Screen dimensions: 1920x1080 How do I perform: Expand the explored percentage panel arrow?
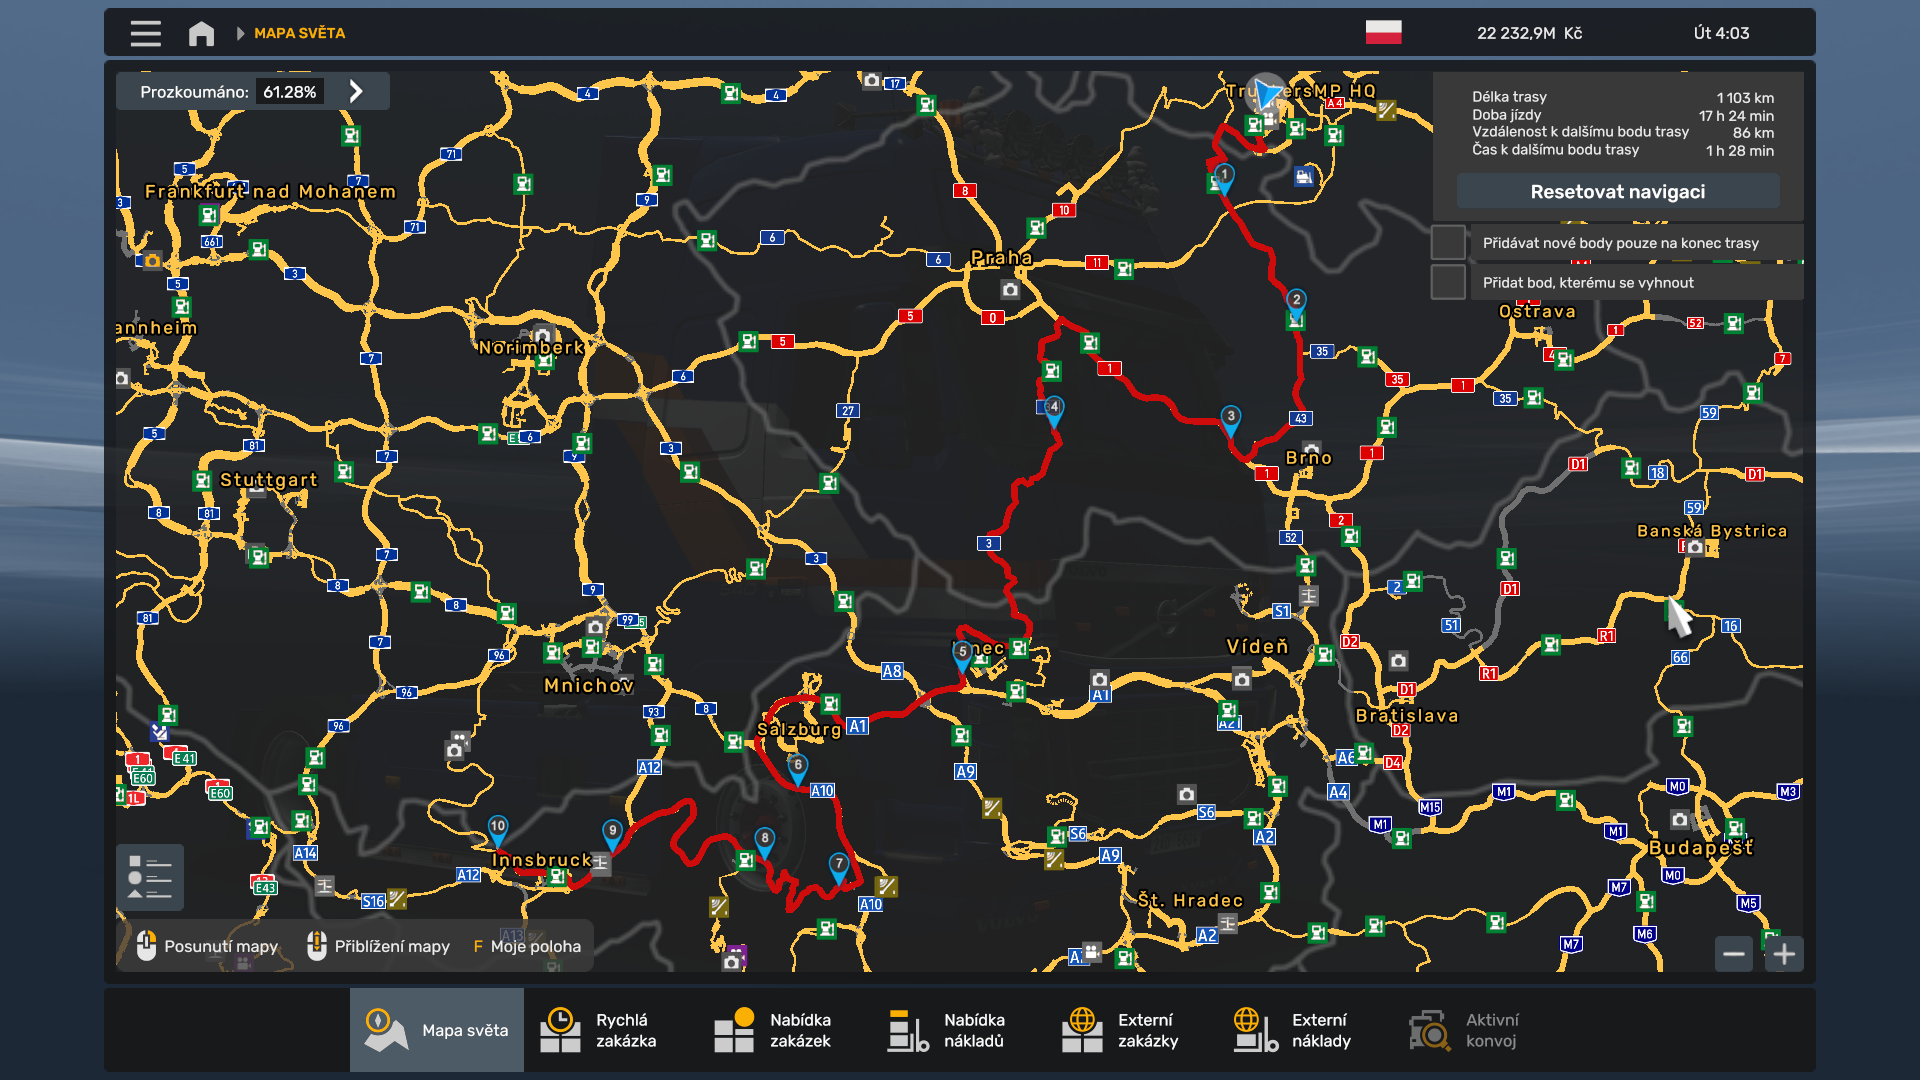point(356,92)
